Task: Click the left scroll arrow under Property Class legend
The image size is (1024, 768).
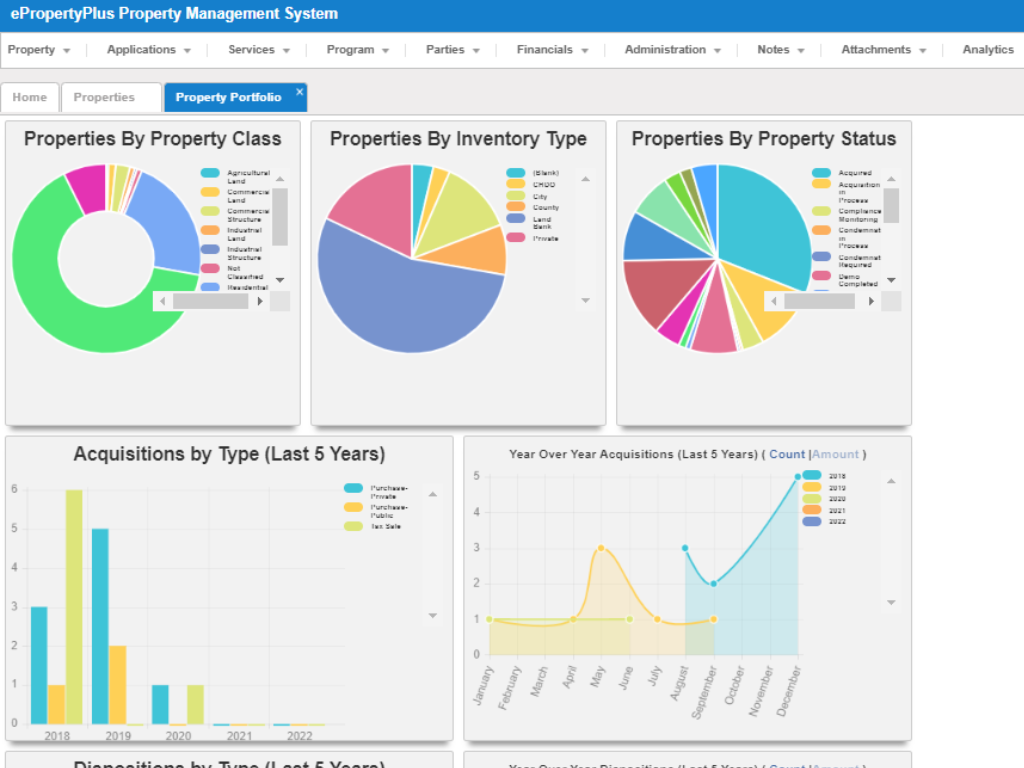Action: pyautogui.click(x=162, y=300)
